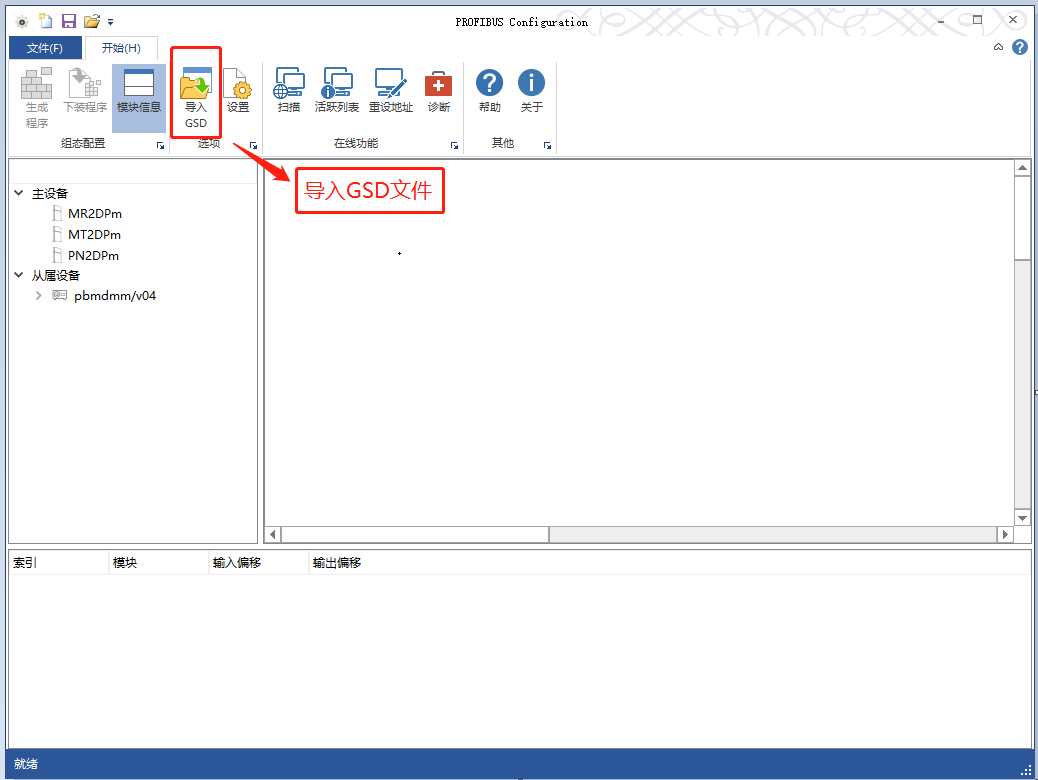Open the 诊断 diagnostics tool
Viewport: 1038px width, 780px height.
coord(439,93)
